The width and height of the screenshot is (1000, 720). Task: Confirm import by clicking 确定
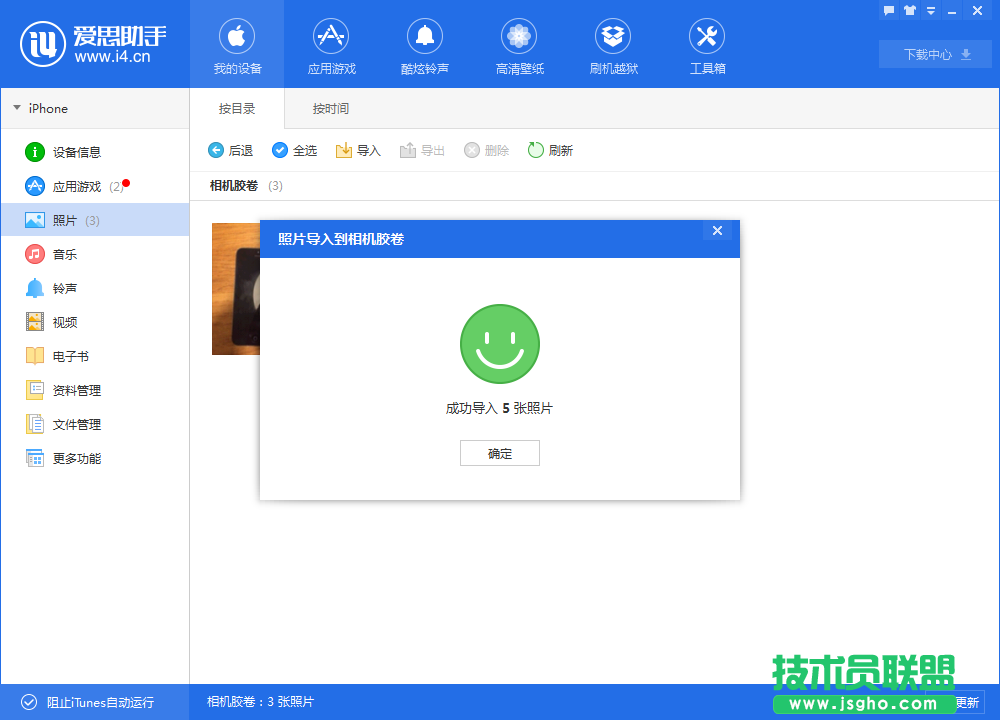click(499, 453)
